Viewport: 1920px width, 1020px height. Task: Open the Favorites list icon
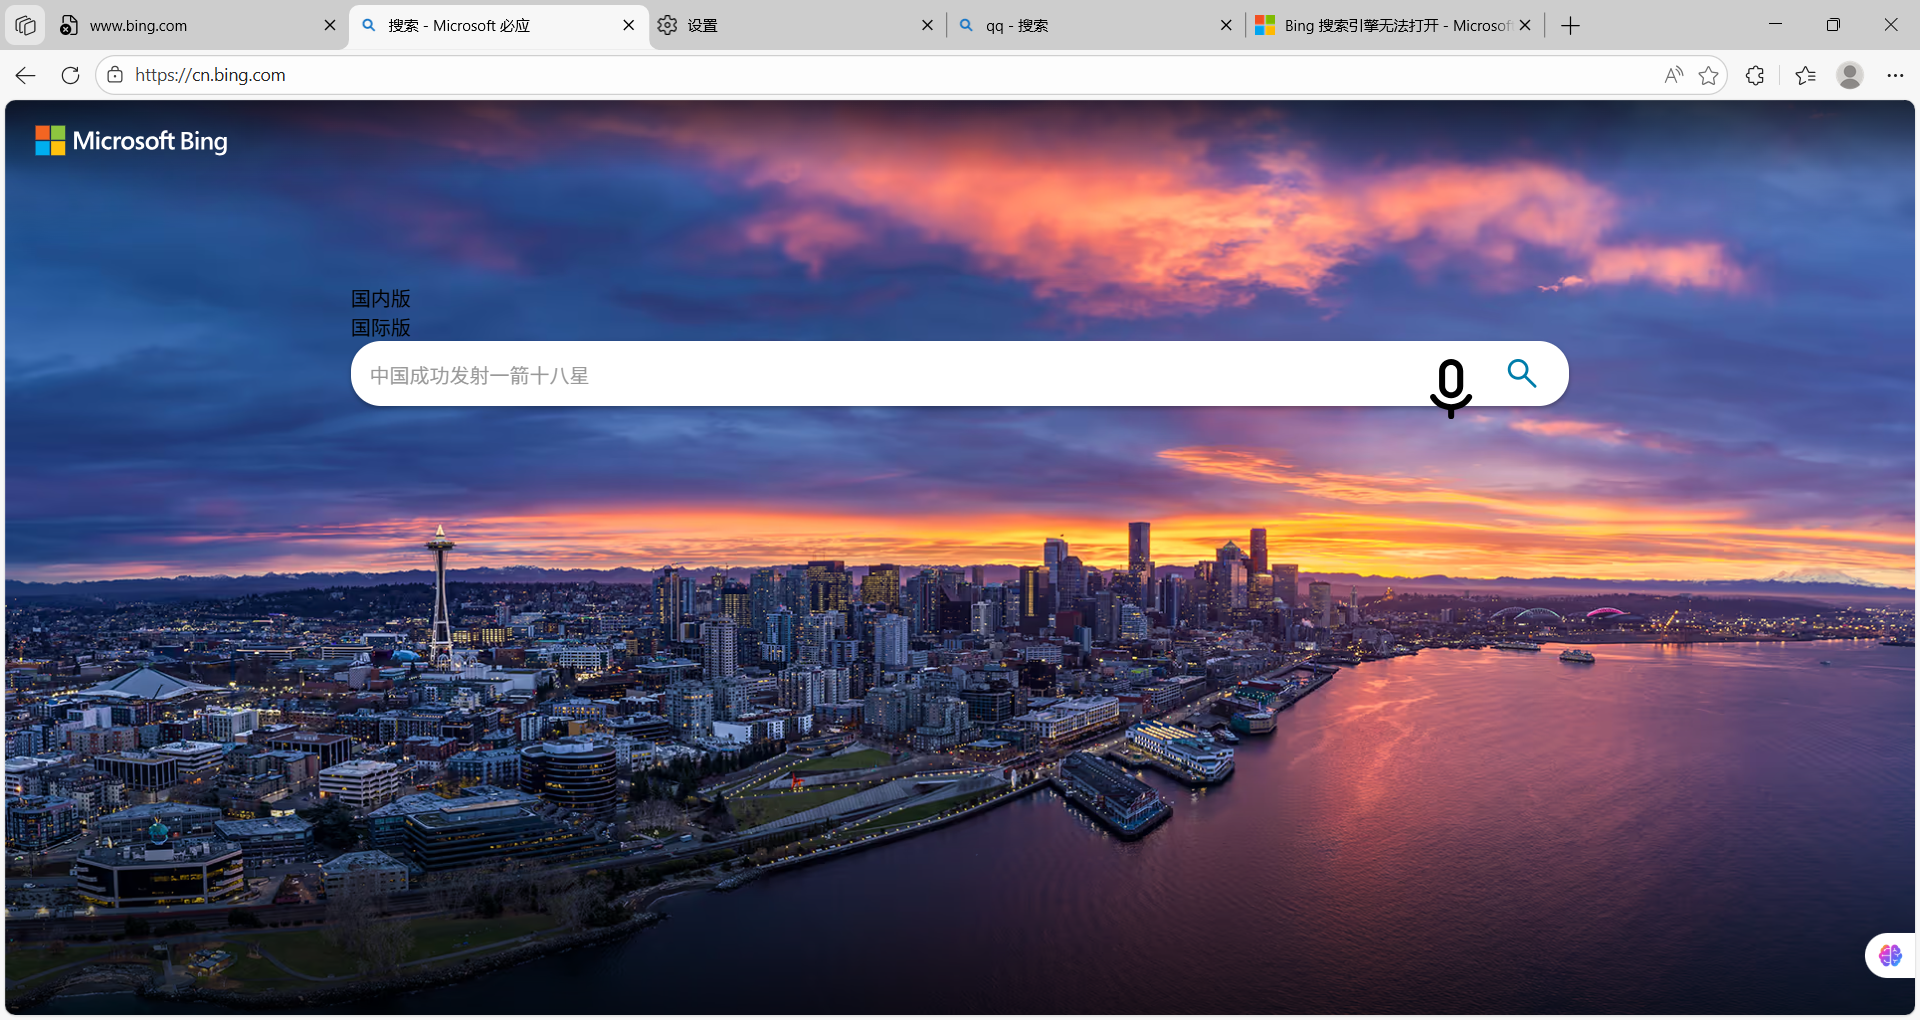1805,75
